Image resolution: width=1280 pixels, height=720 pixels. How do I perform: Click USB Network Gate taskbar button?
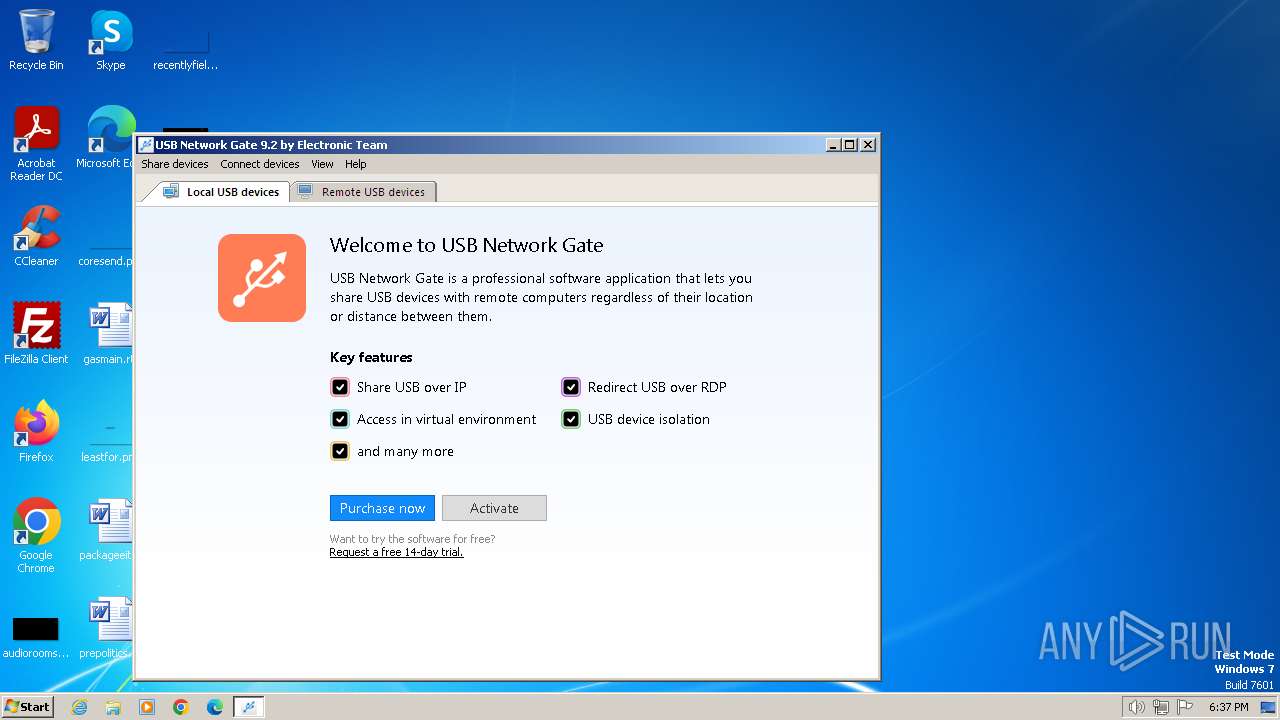click(249, 707)
